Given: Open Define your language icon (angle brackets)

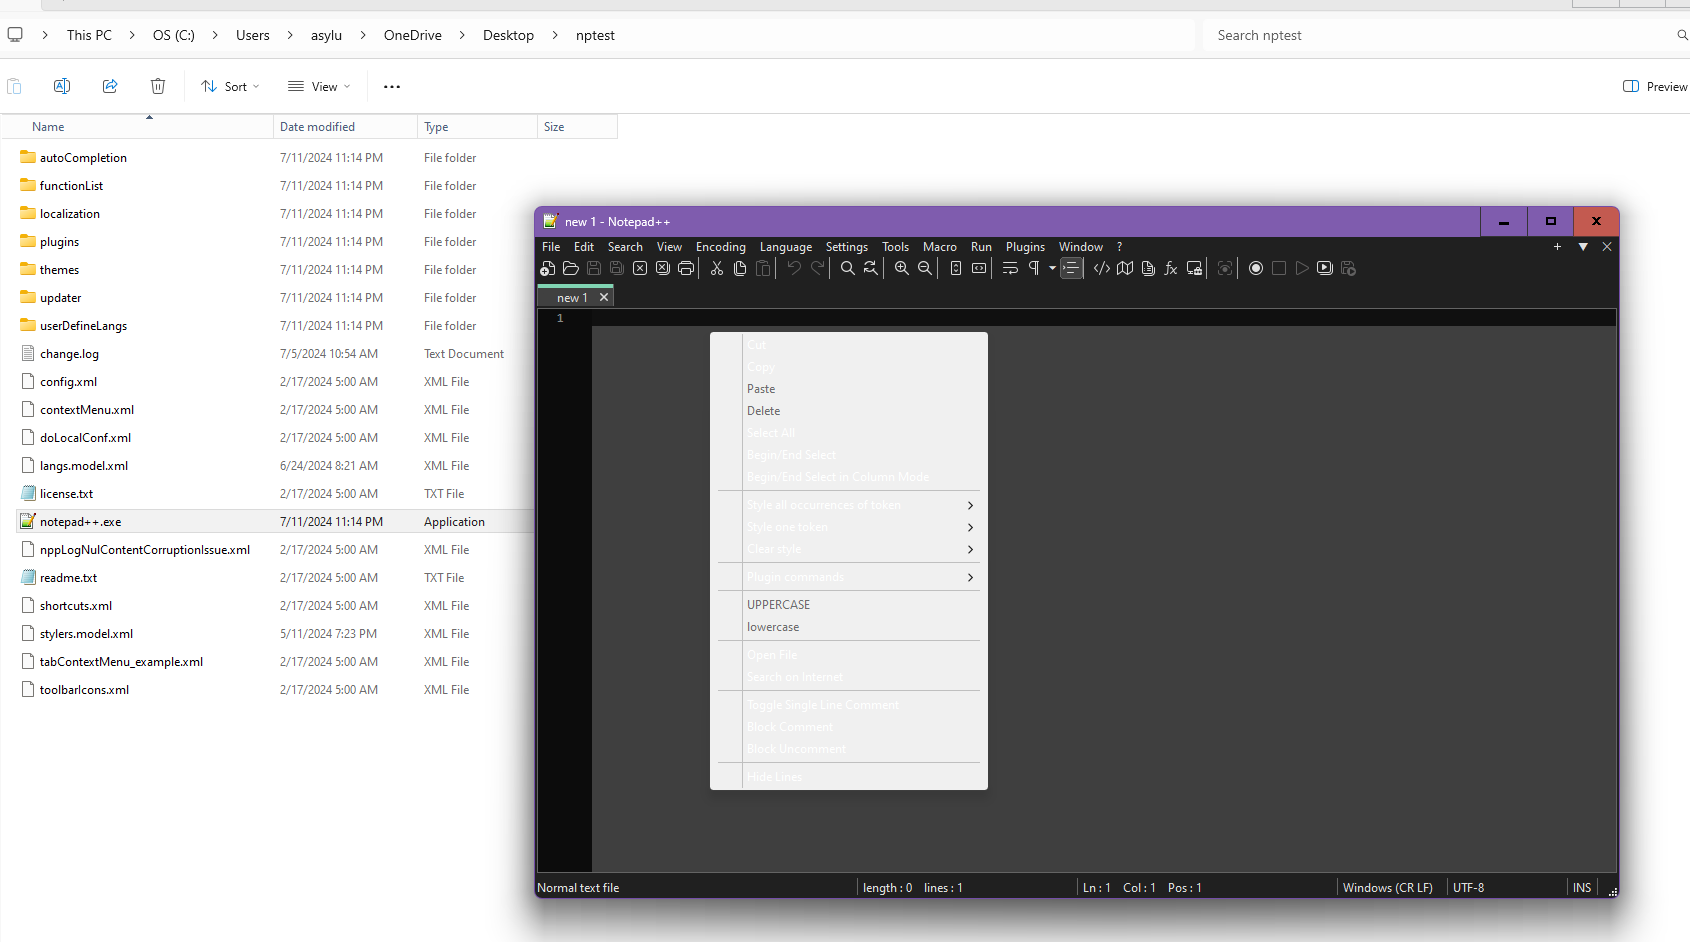Looking at the screenshot, I should click(x=1102, y=268).
